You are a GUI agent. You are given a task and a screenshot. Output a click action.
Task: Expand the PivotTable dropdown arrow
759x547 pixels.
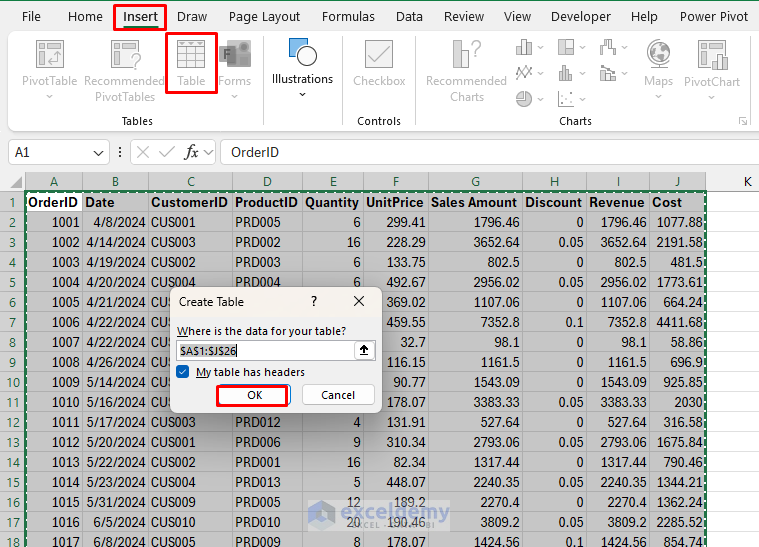click(49, 97)
